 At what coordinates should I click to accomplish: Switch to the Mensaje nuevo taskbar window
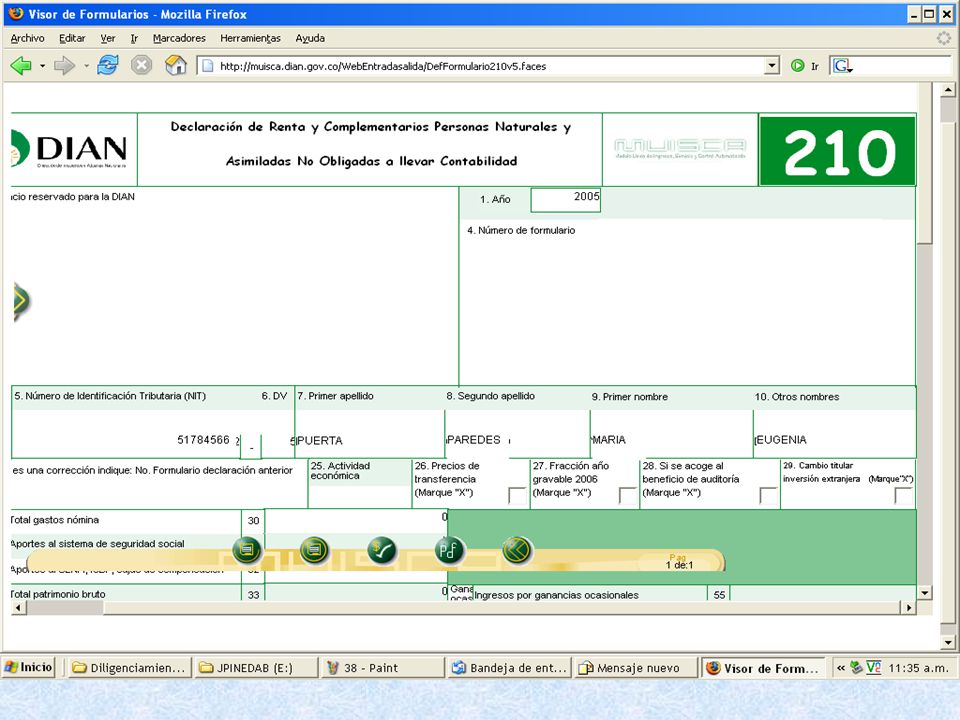coord(637,668)
